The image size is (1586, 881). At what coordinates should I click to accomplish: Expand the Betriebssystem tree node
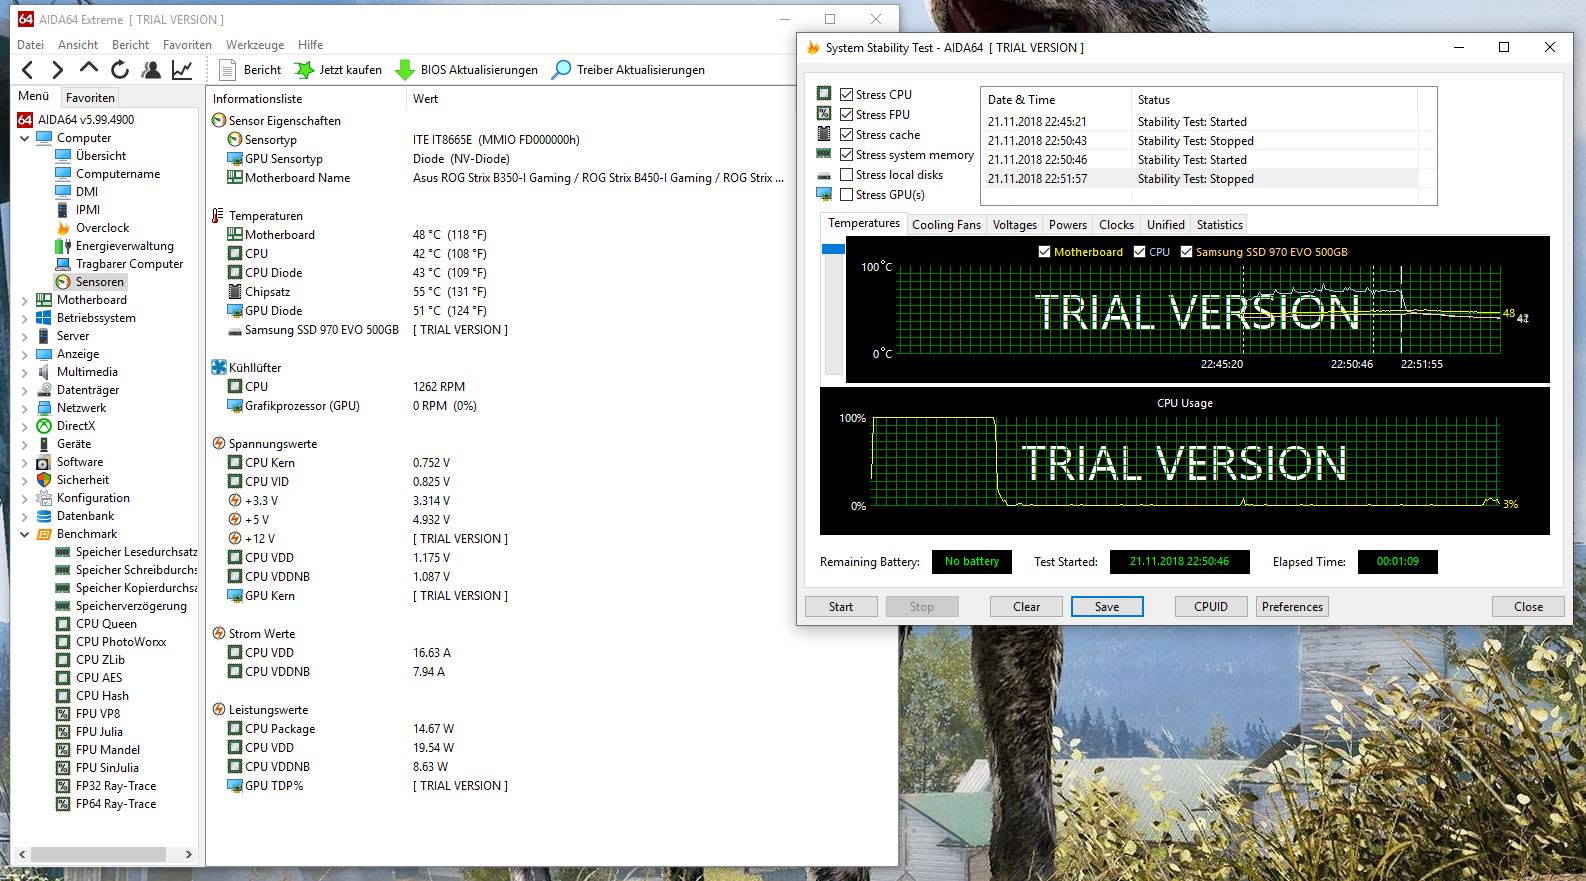(x=25, y=318)
